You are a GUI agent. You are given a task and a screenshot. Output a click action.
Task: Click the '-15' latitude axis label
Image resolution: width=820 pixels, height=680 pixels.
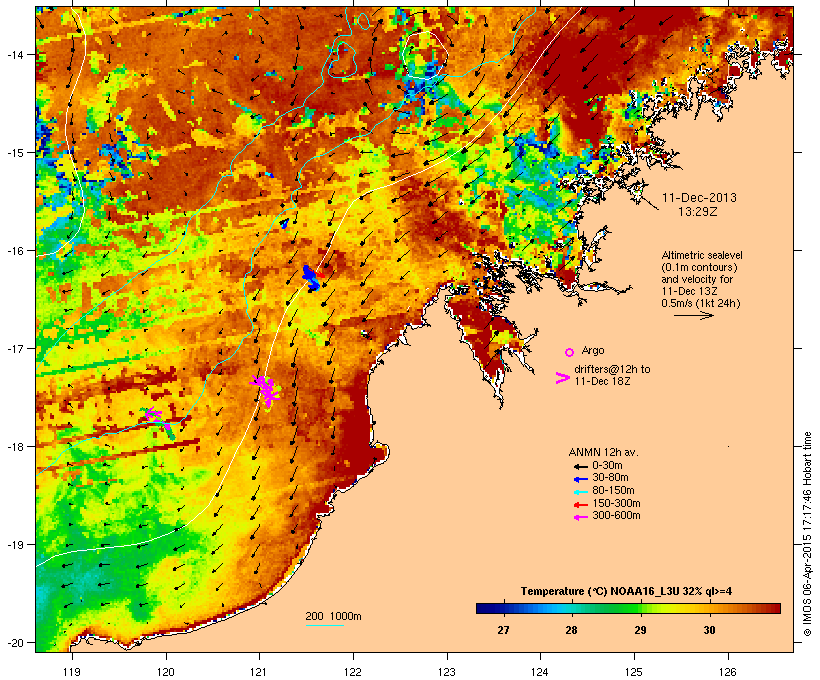pos(15,153)
